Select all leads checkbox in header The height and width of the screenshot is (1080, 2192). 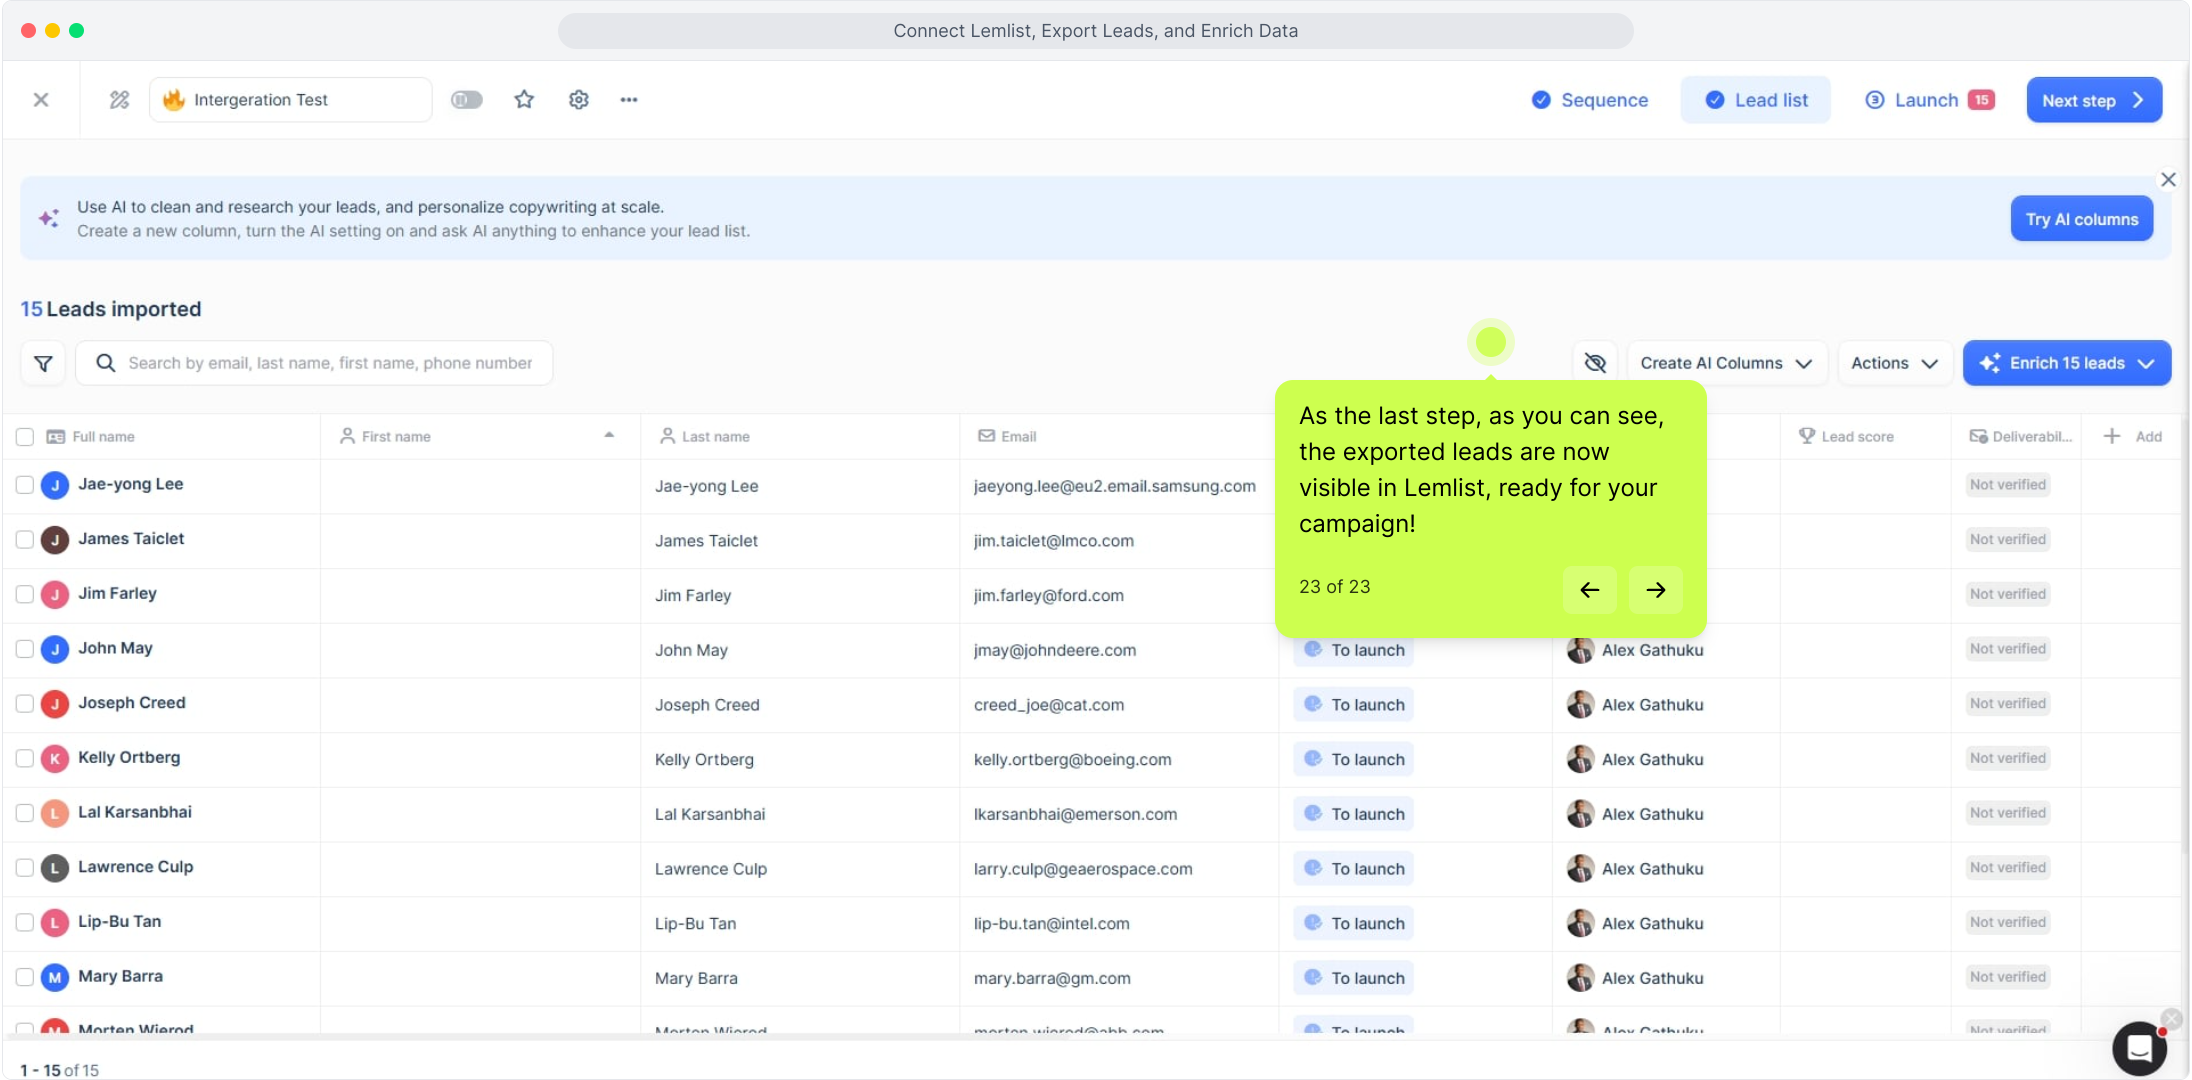coord(25,437)
